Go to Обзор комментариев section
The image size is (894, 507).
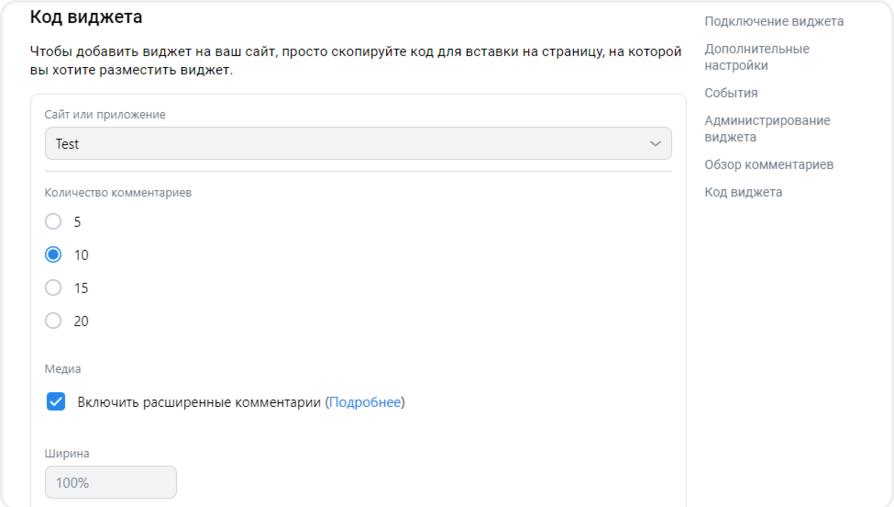click(769, 164)
